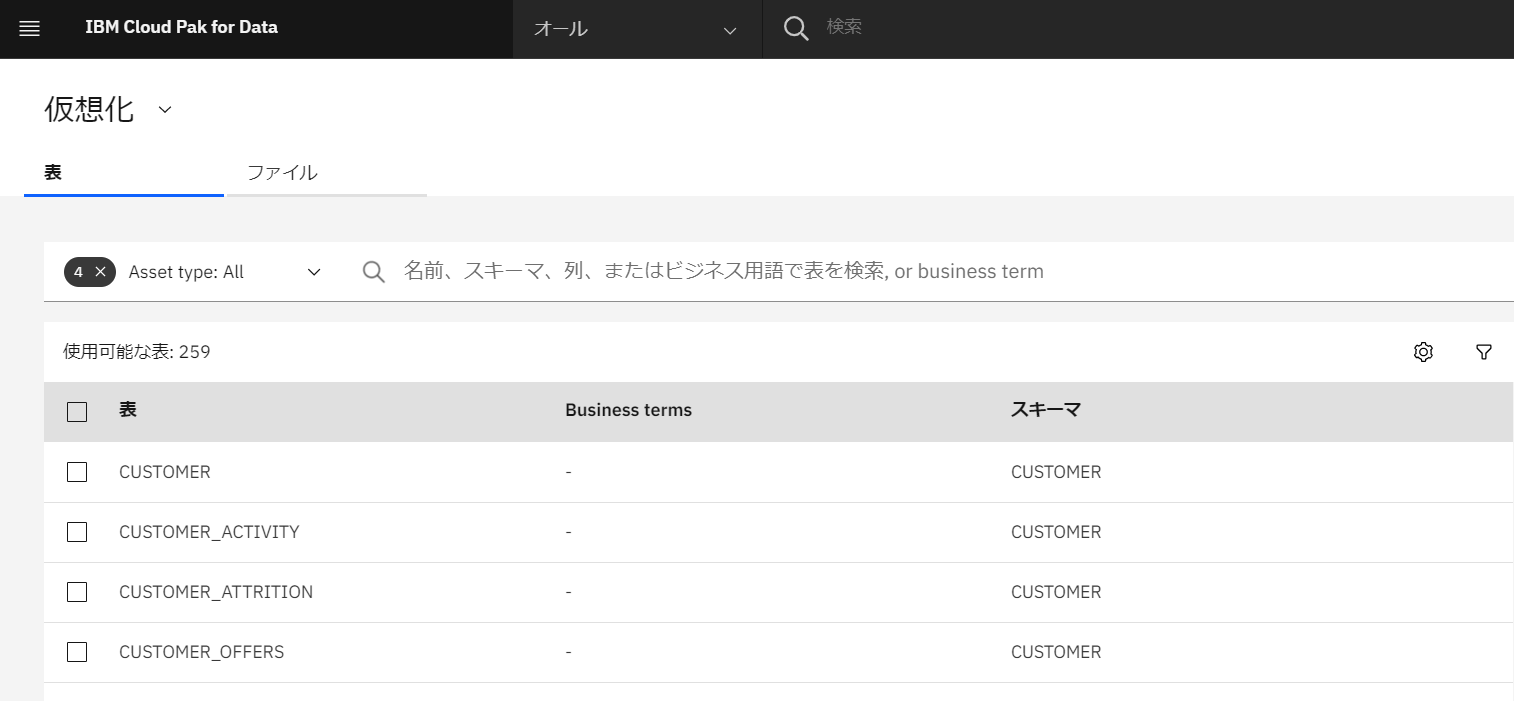Click the Business terms column header

coord(628,410)
